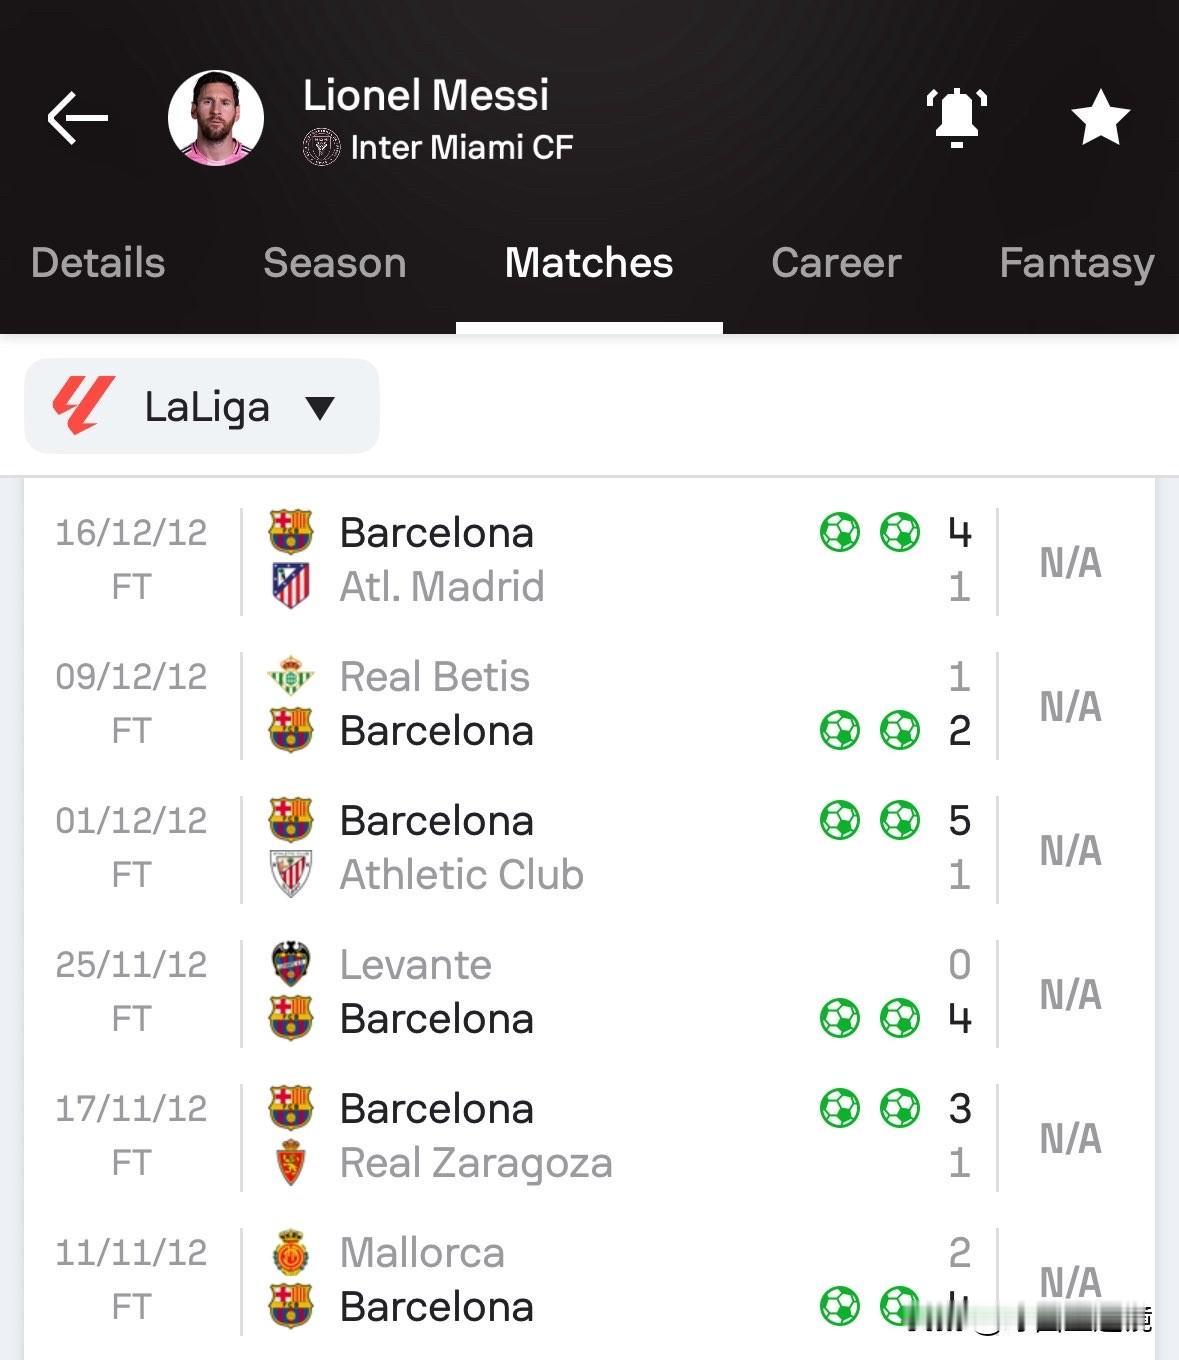Viewport: 1179px width, 1360px height.
Task: Switch to the Season tab
Action: pos(335,263)
